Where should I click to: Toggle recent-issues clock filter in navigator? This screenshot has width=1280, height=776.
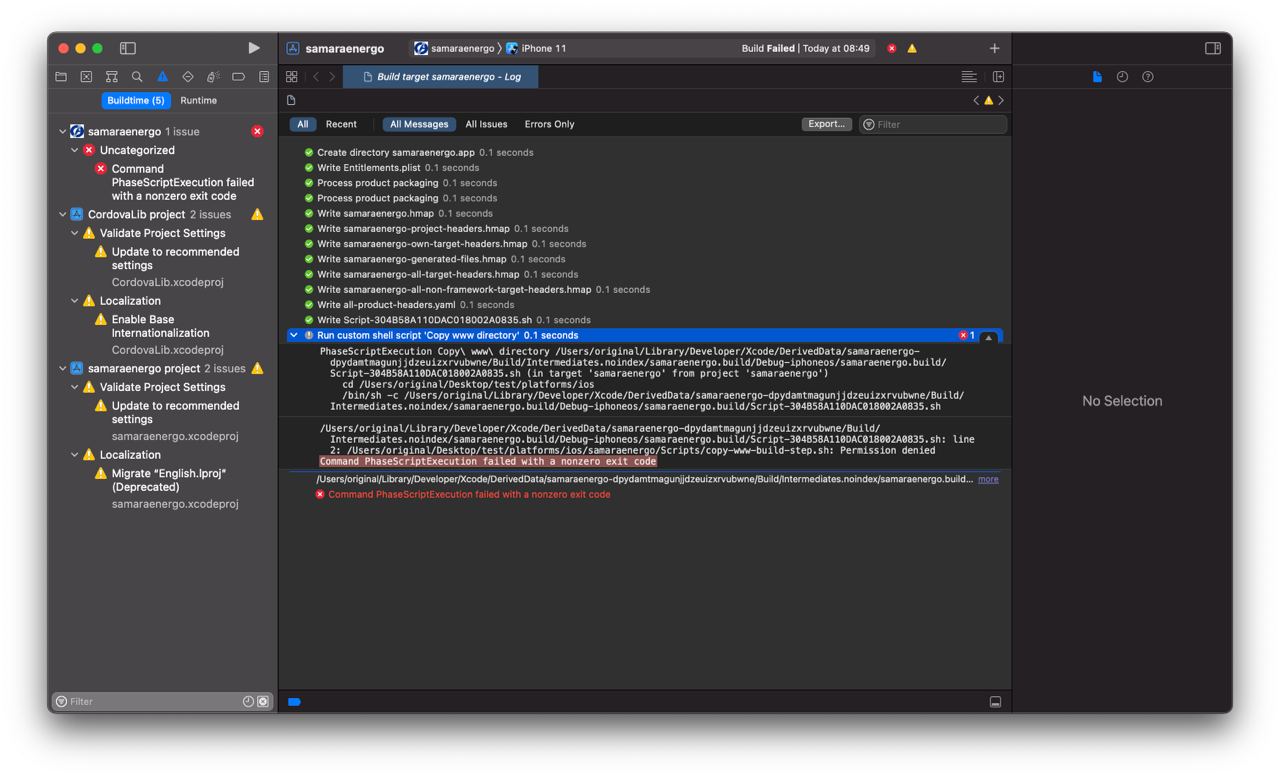248,701
